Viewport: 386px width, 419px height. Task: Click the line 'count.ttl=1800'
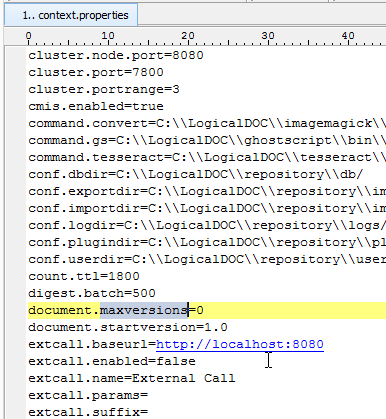point(84,276)
